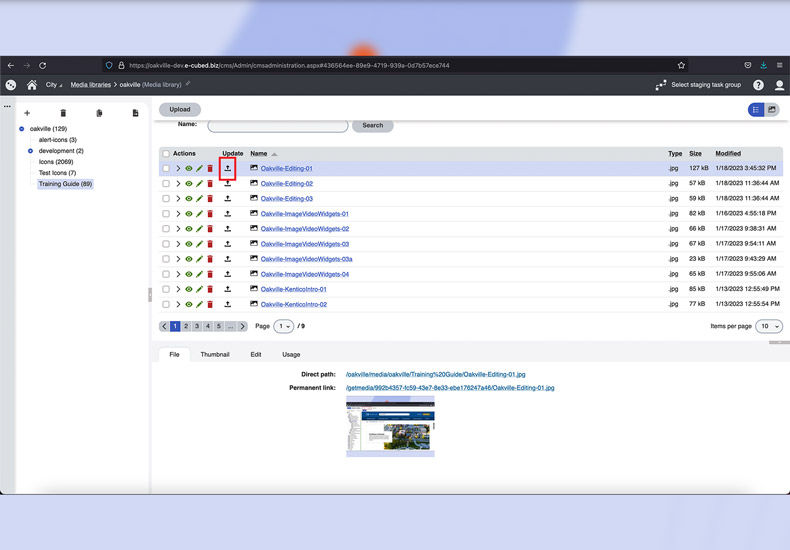Preview Oakville-Editing-03 using the eye icon
The image size is (790, 550).
point(189,199)
